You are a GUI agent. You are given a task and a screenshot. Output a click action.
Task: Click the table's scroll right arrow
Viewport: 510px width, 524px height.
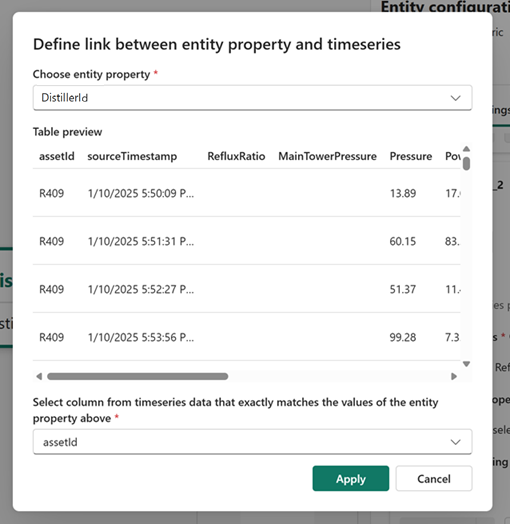tap(454, 377)
